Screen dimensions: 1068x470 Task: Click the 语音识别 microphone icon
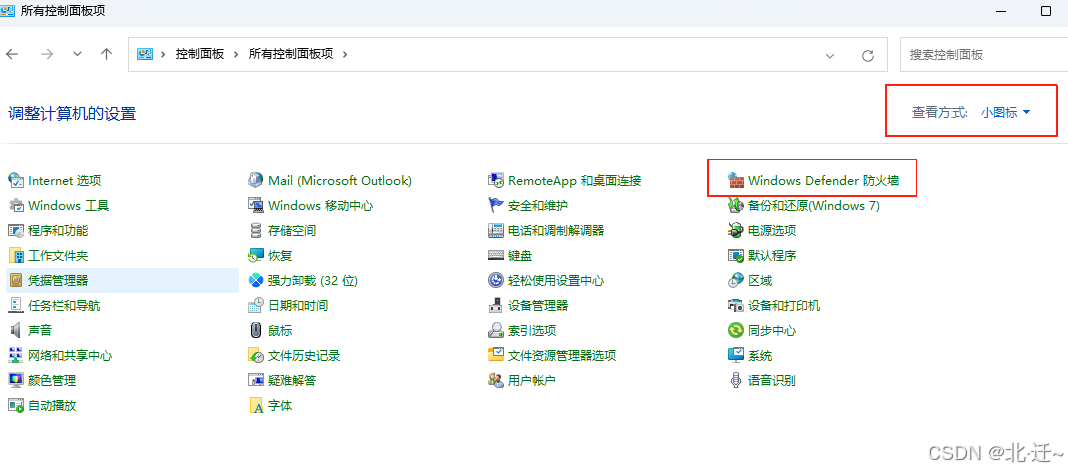[x=736, y=380]
